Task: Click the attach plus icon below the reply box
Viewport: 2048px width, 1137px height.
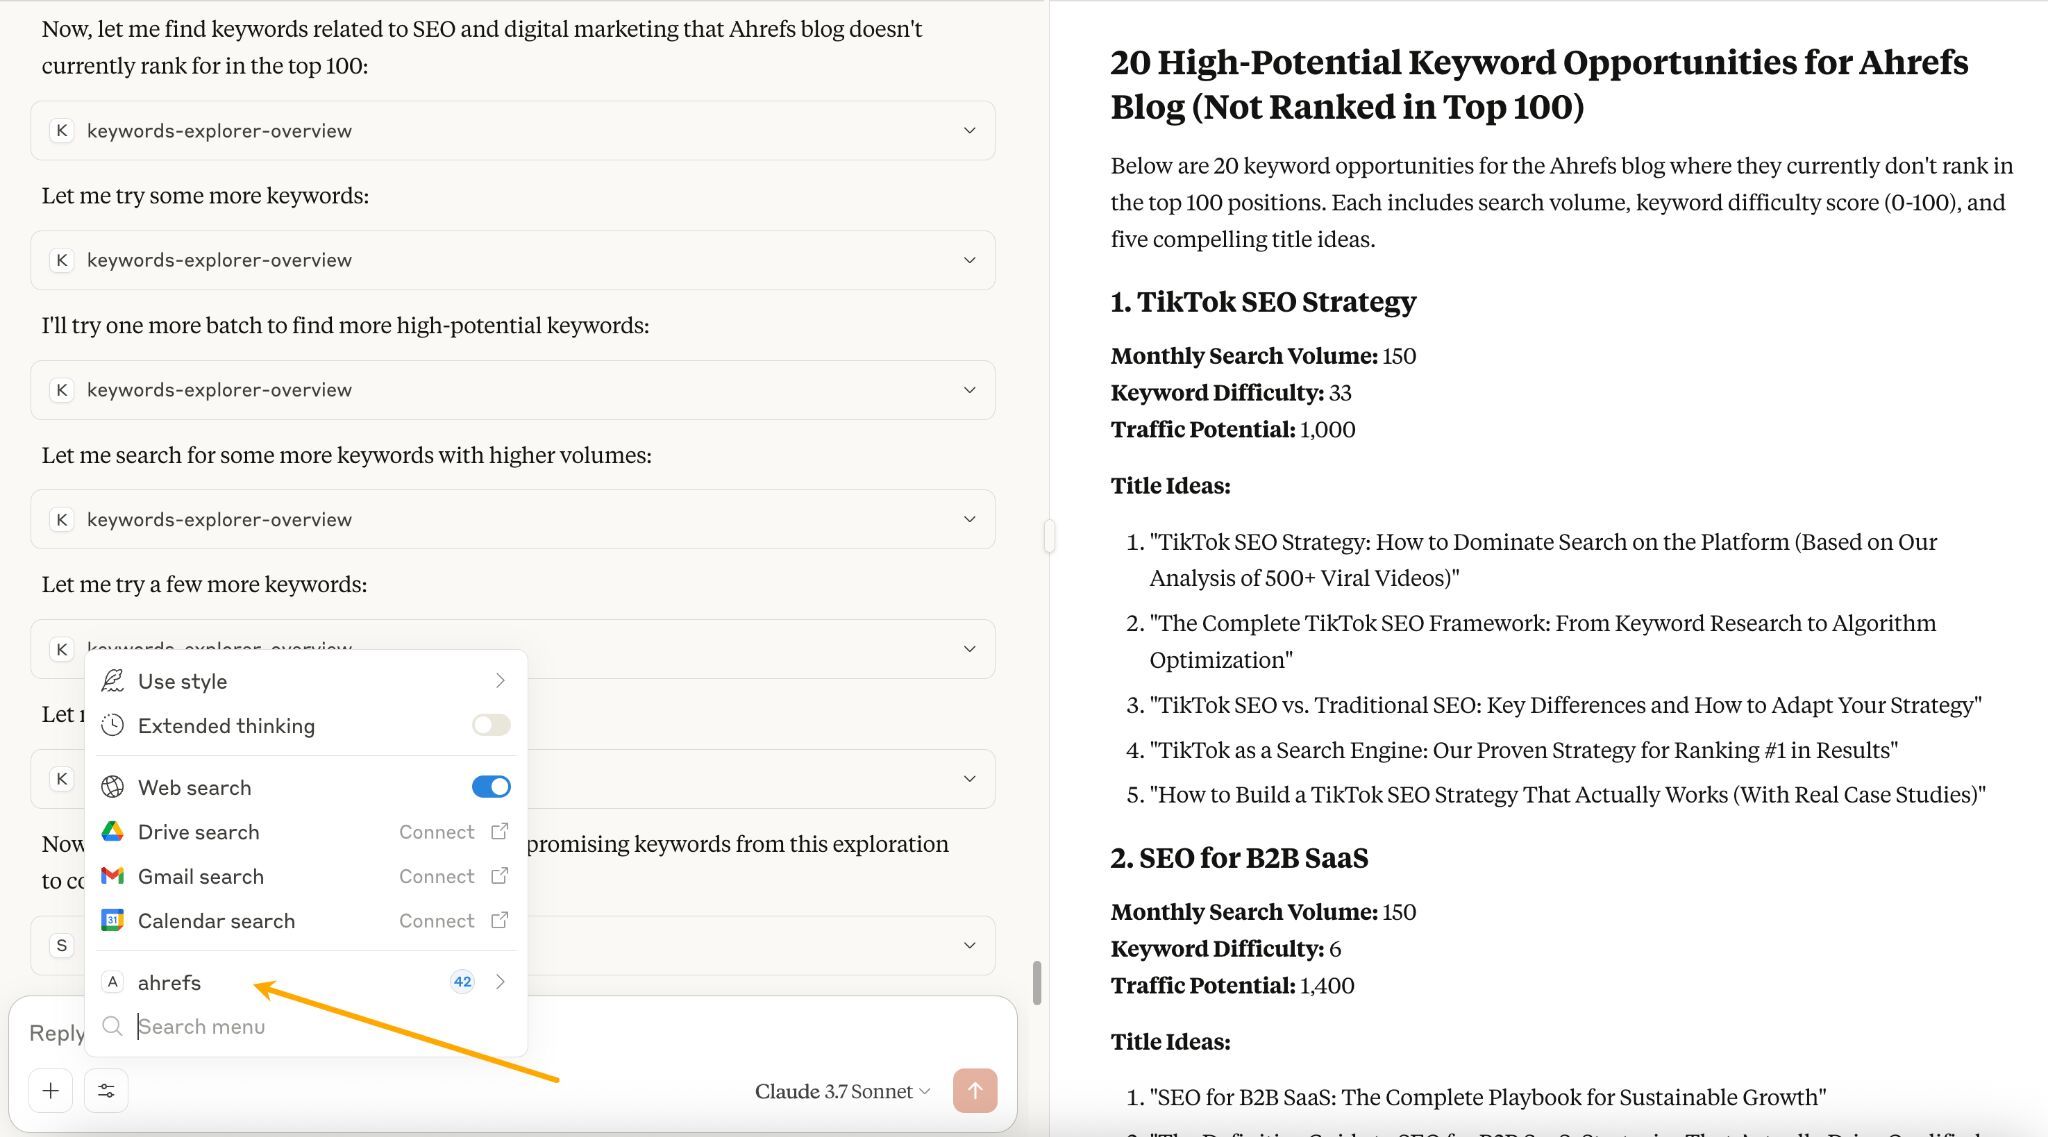Action: (x=51, y=1091)
